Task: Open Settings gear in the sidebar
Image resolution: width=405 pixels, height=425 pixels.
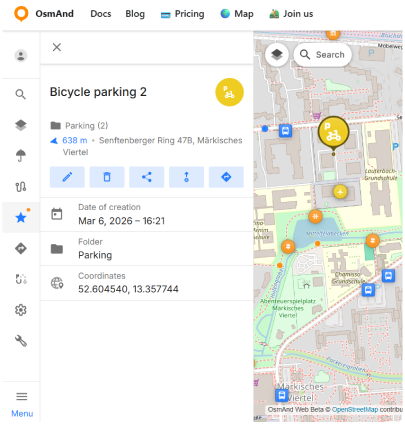Action: click(21, 310)
